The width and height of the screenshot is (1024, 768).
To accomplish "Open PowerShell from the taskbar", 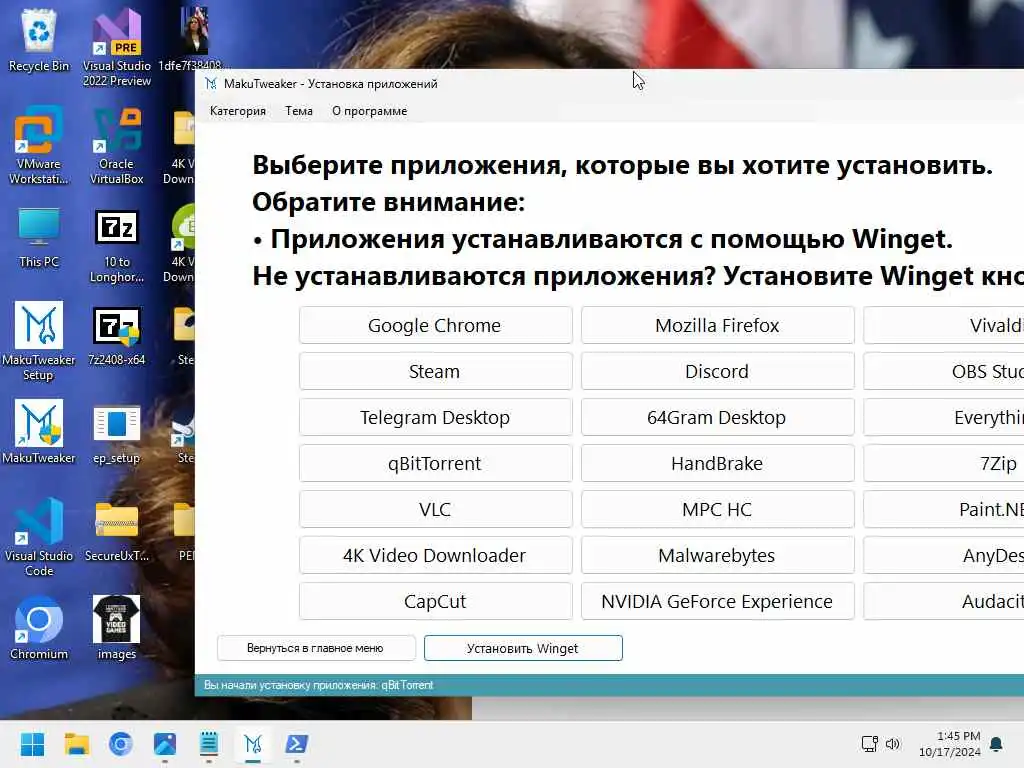I will point(297,744).
